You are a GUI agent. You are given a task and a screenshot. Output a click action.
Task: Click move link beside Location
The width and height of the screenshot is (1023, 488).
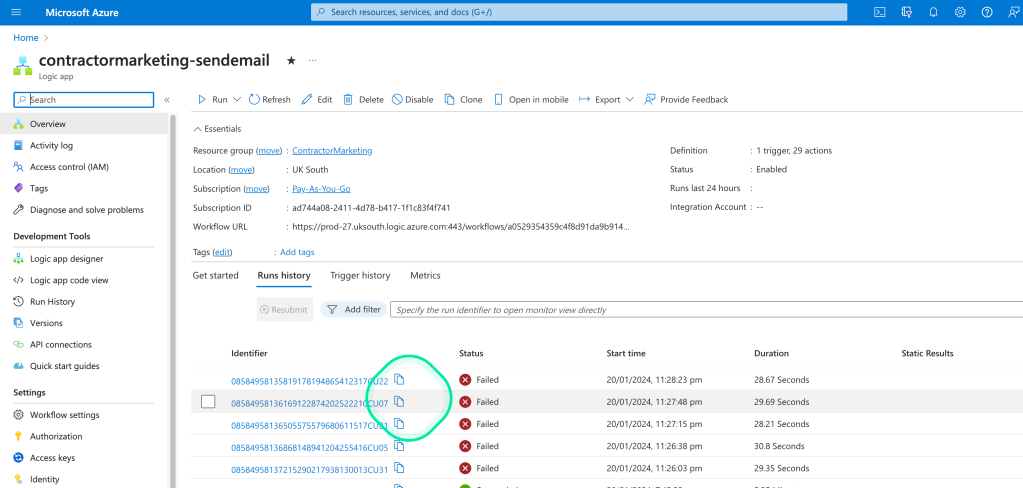click(x=241, y=170)
